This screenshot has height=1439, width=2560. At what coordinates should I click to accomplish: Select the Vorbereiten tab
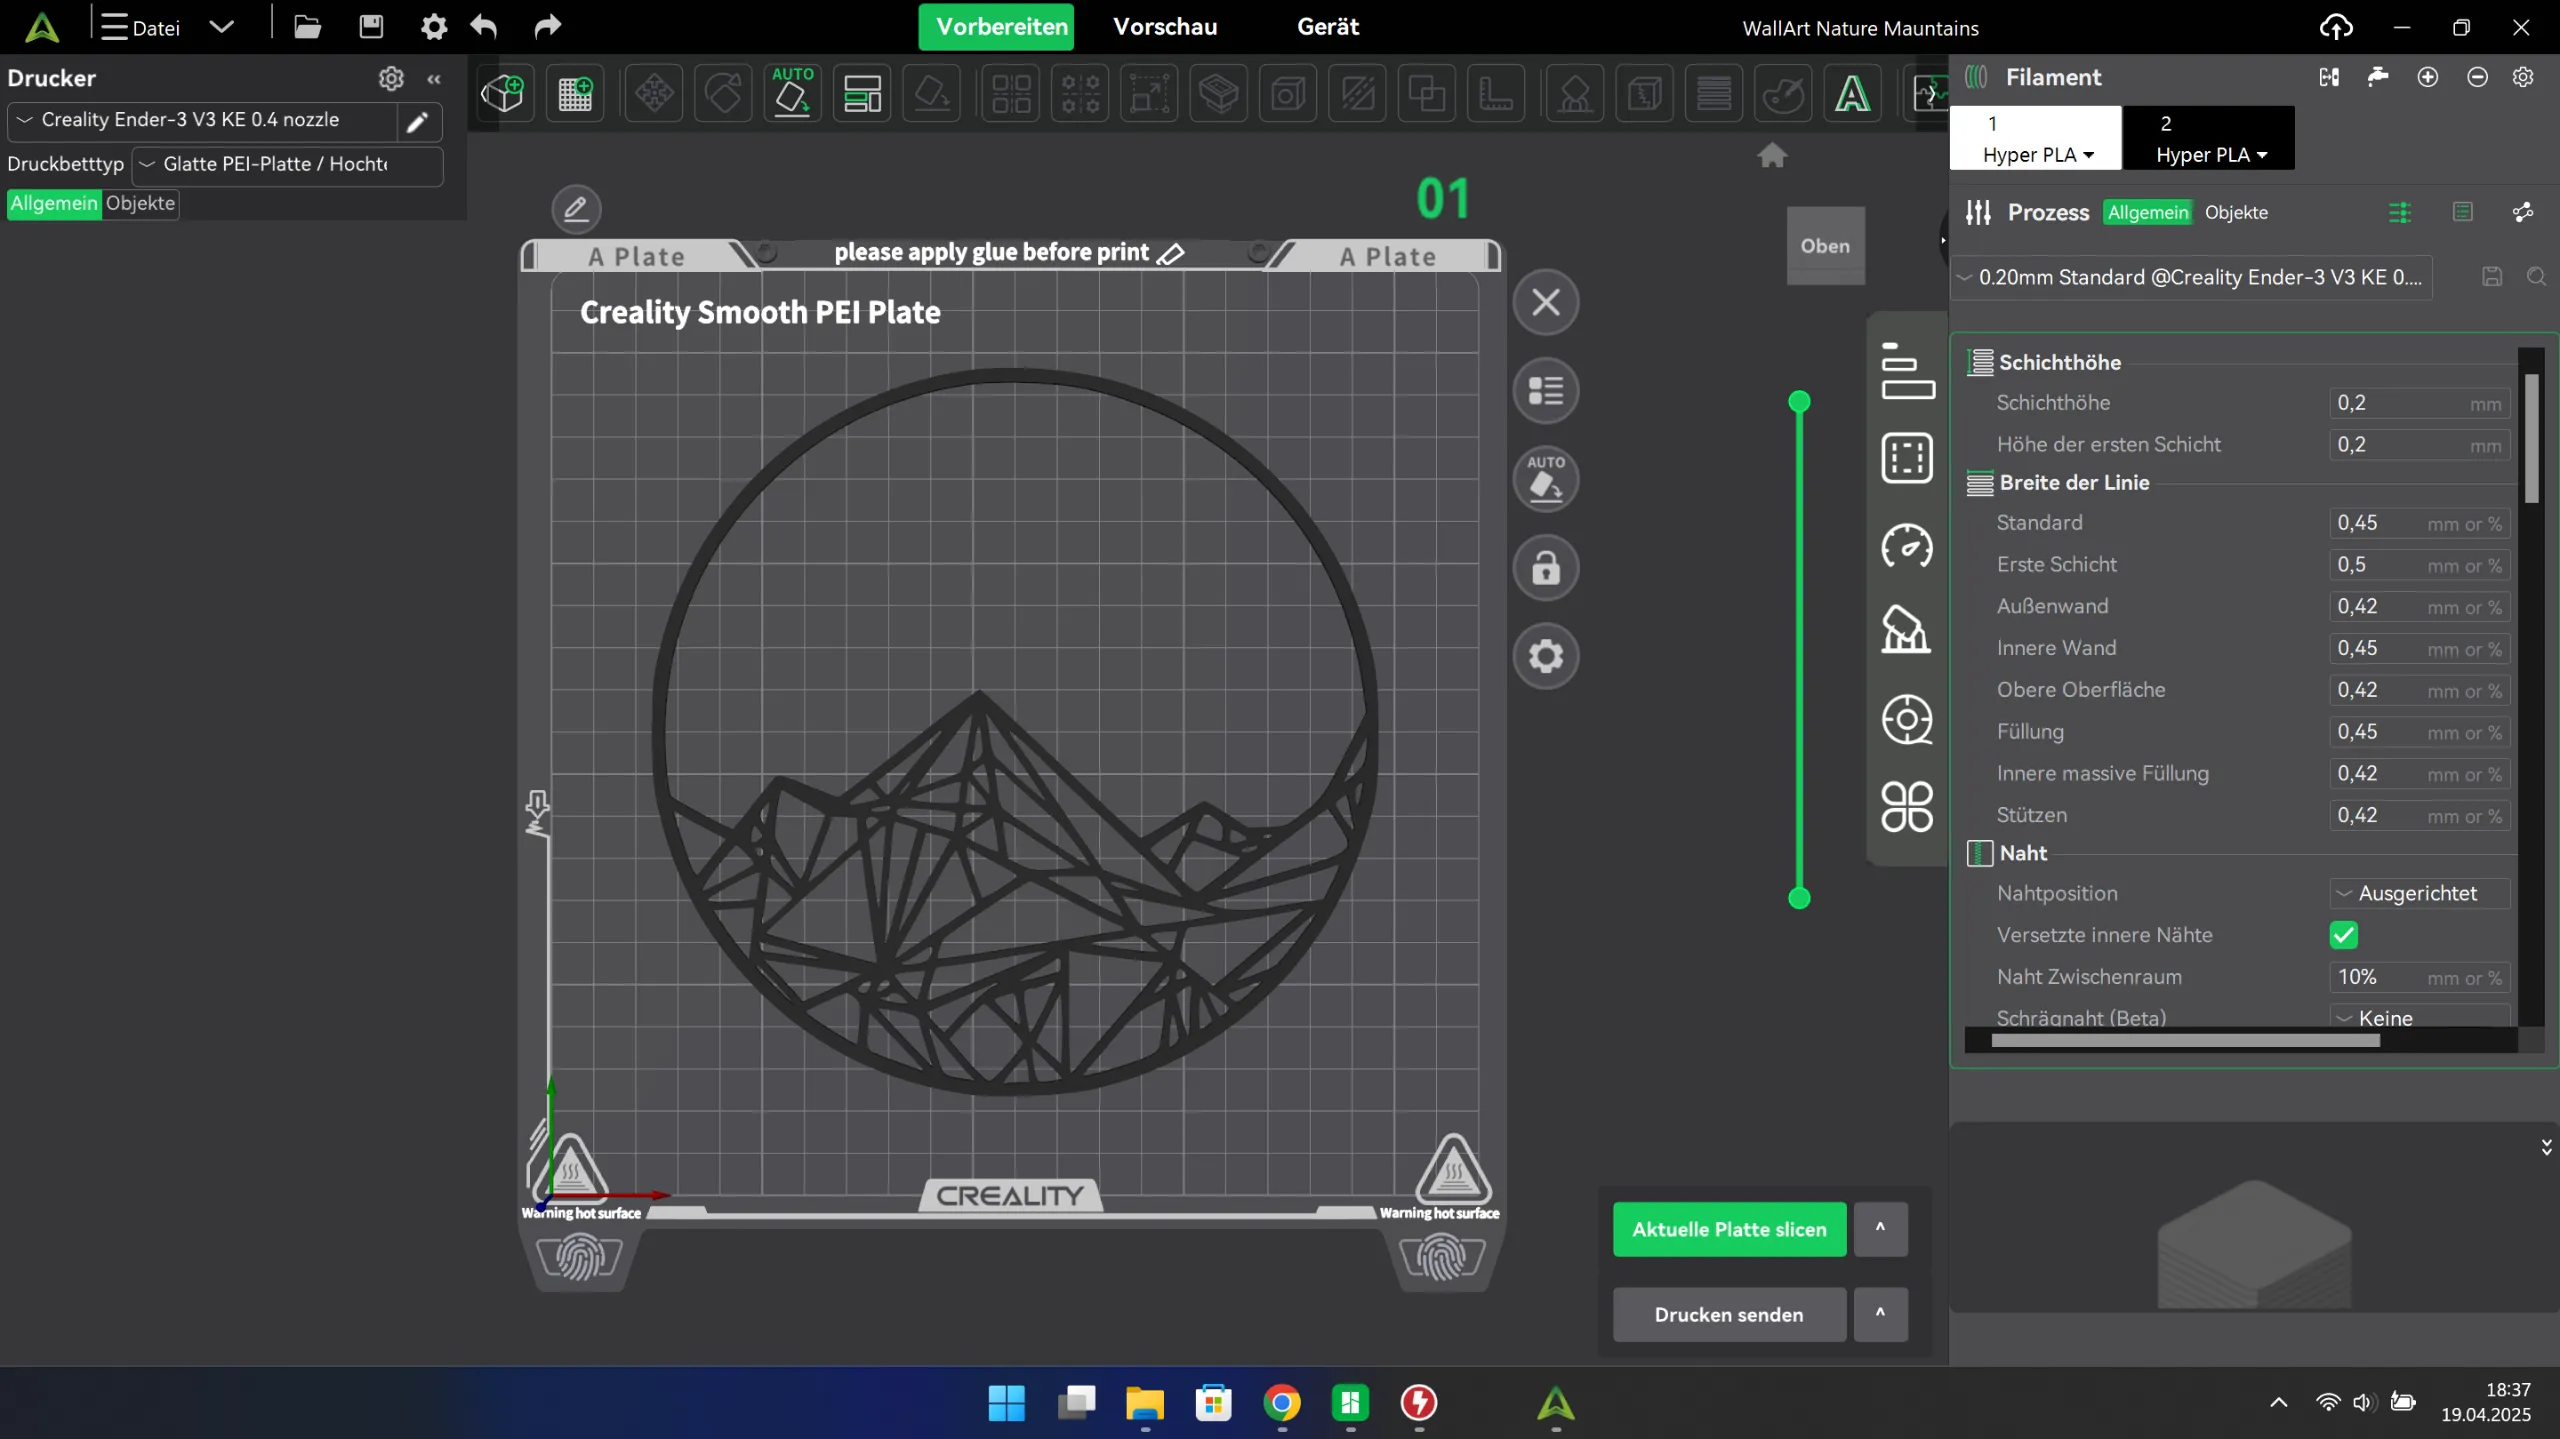click(996, 27)
